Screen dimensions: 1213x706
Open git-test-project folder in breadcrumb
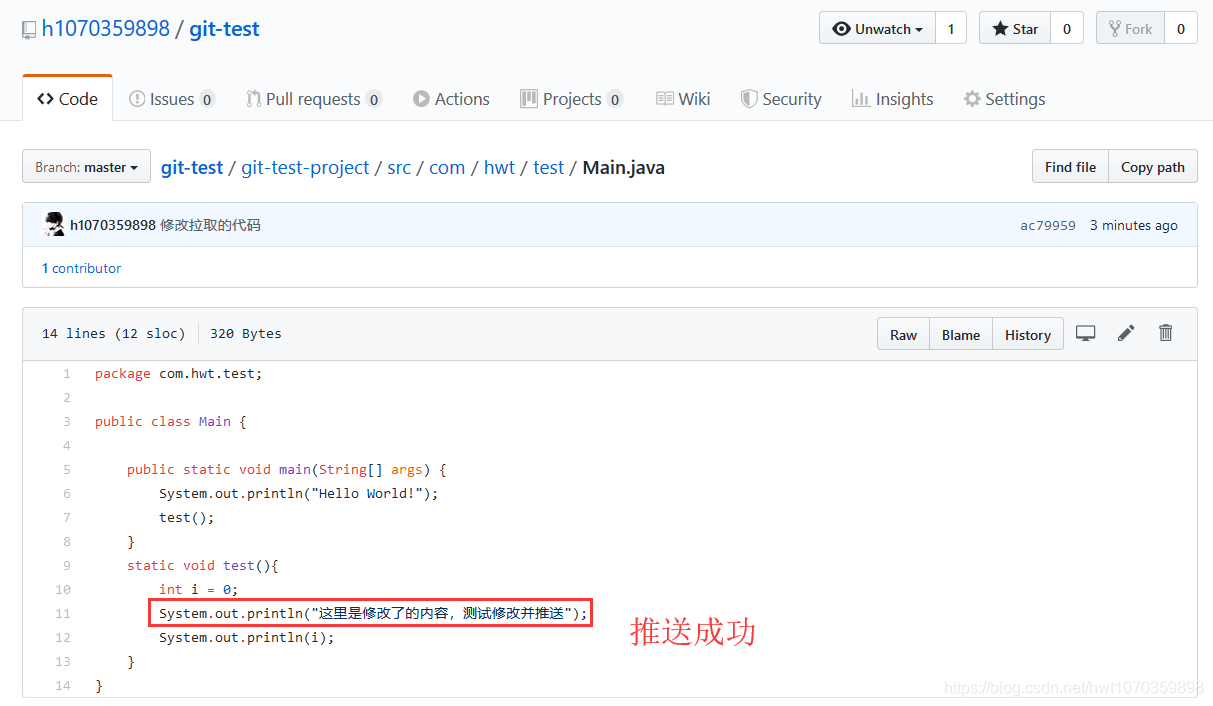coord(305,167)
